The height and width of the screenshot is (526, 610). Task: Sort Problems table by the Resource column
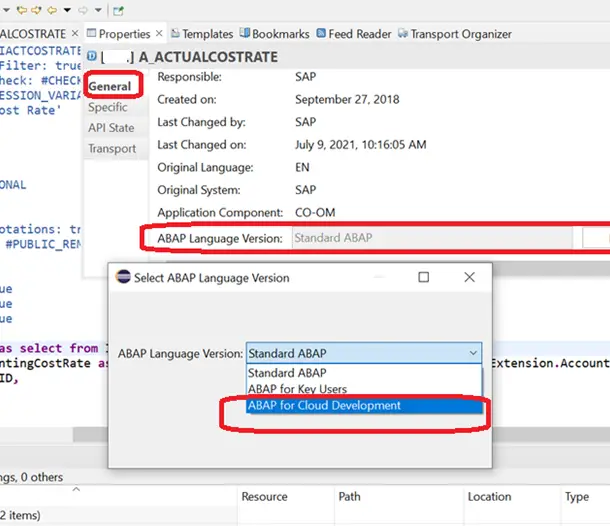coord(265,496)
